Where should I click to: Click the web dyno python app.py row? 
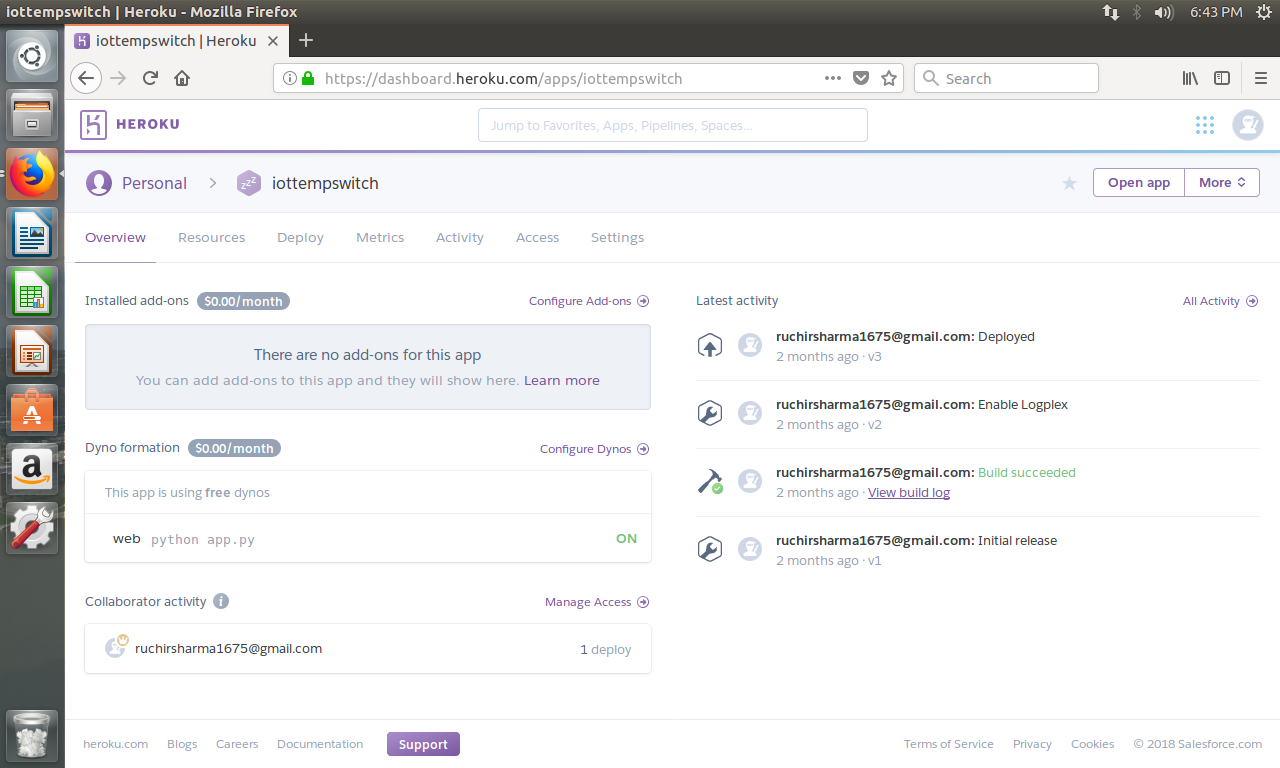pyautogui.click(x=368, y=538)
